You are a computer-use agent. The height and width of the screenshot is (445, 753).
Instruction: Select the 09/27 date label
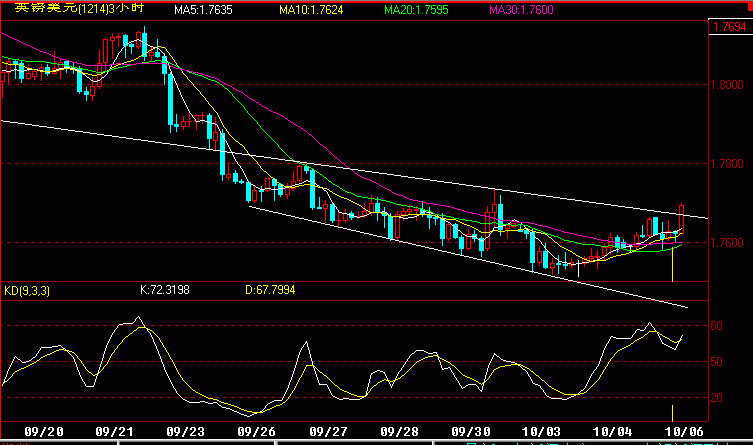328,432
